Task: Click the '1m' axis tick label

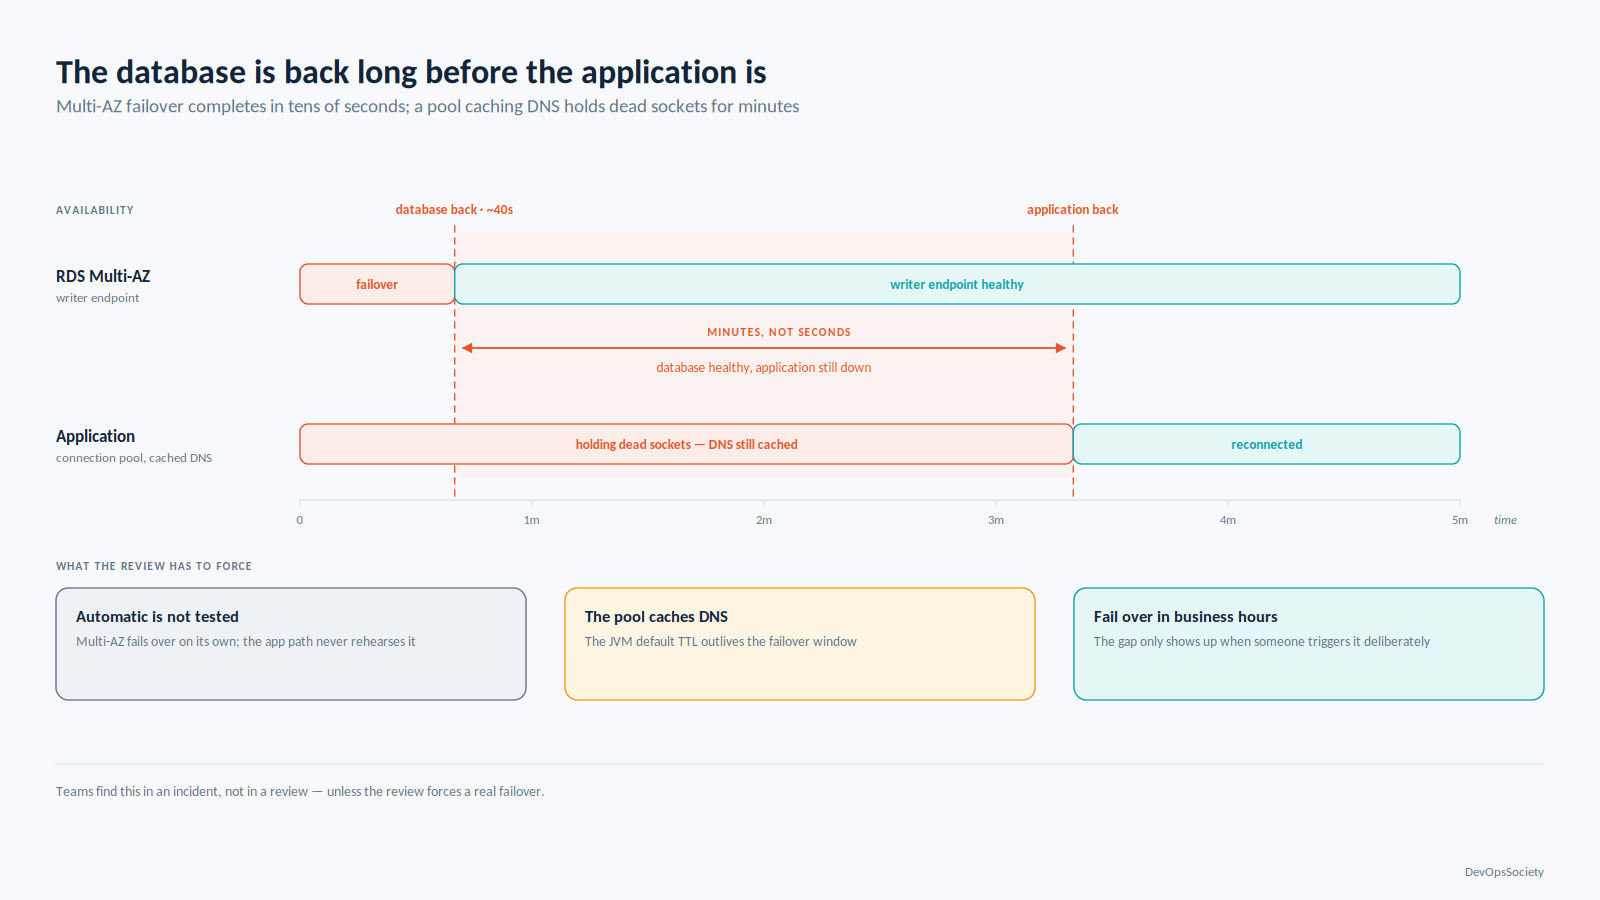Action: 532,520
